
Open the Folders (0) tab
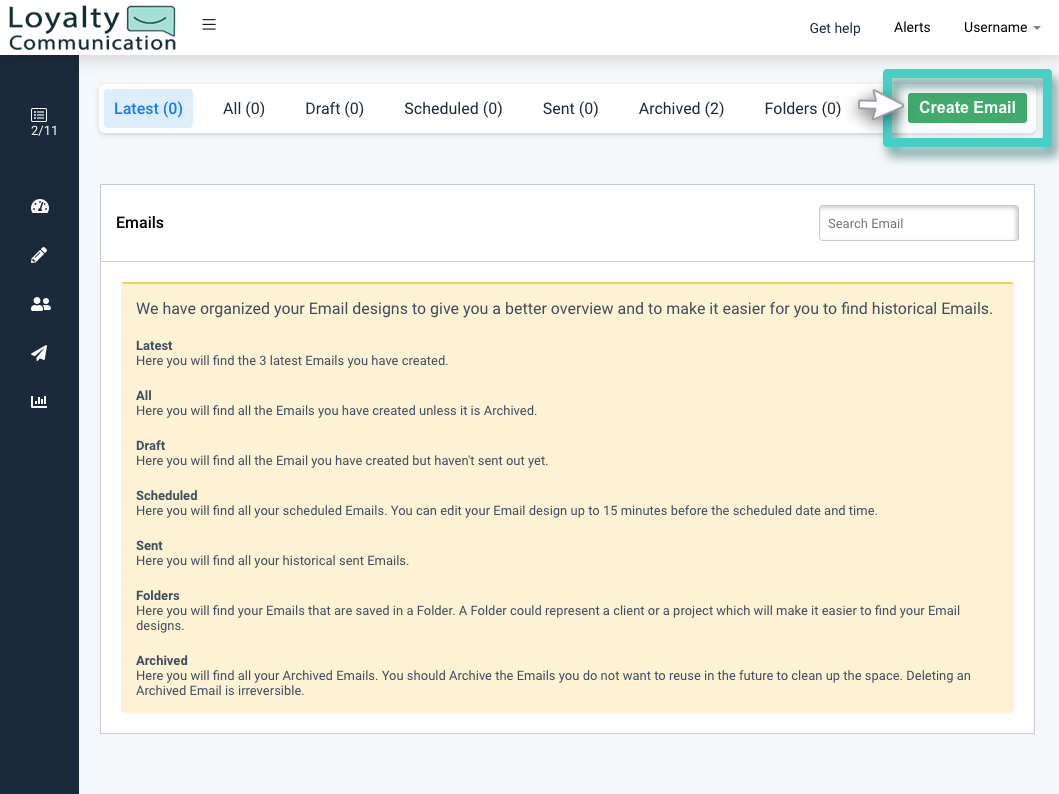[x=802, y=108]
